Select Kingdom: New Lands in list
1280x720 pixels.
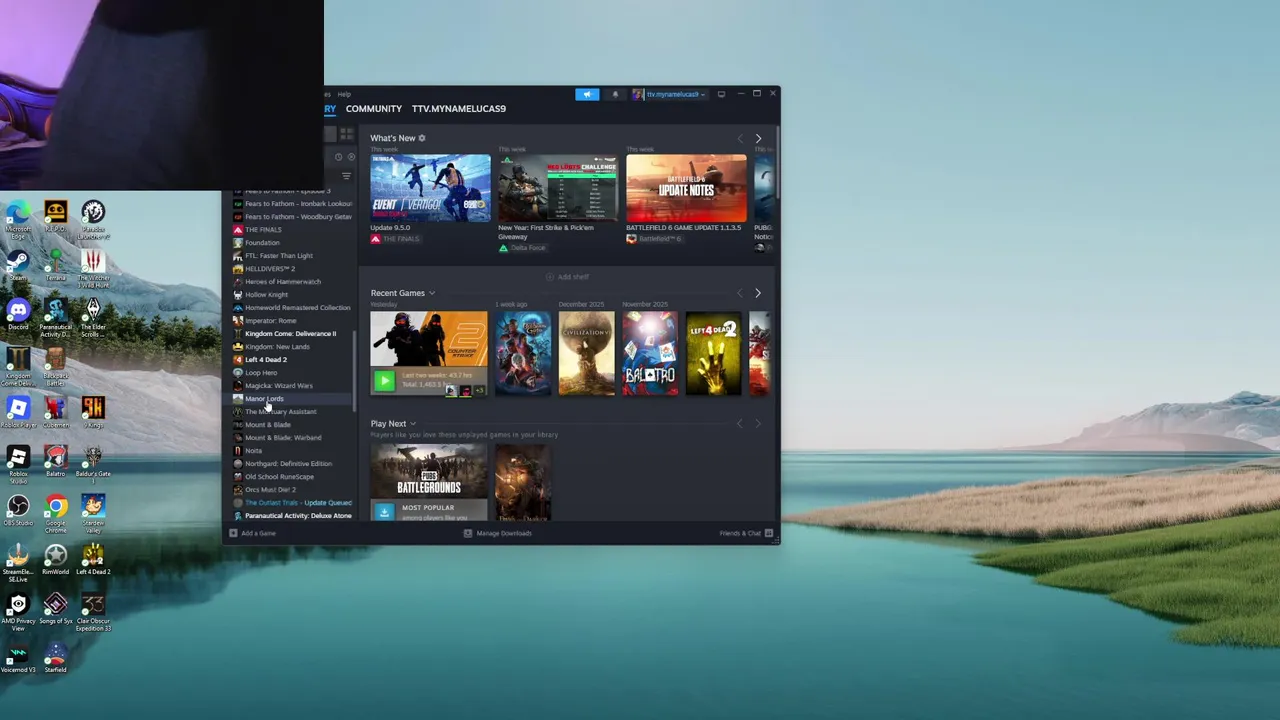[x=294, y=347]
